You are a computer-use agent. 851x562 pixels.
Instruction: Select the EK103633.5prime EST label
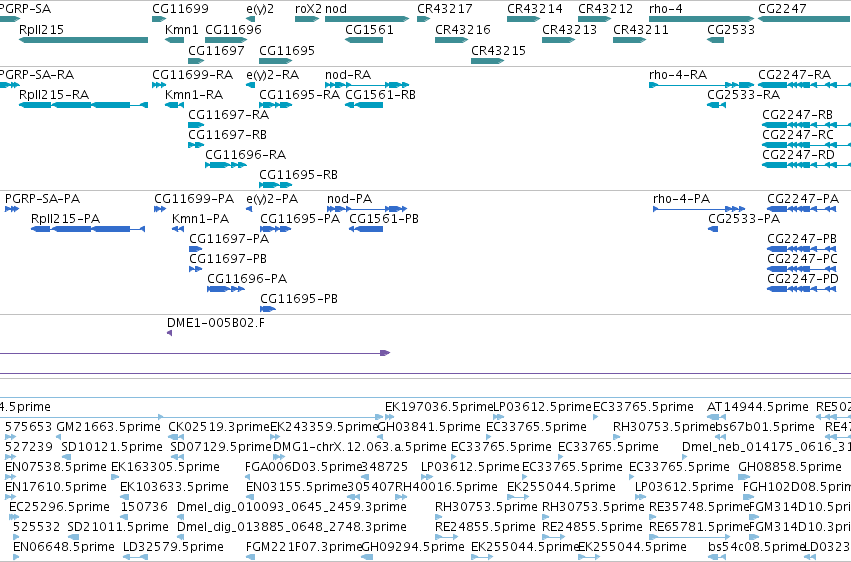tap(174, 487)
